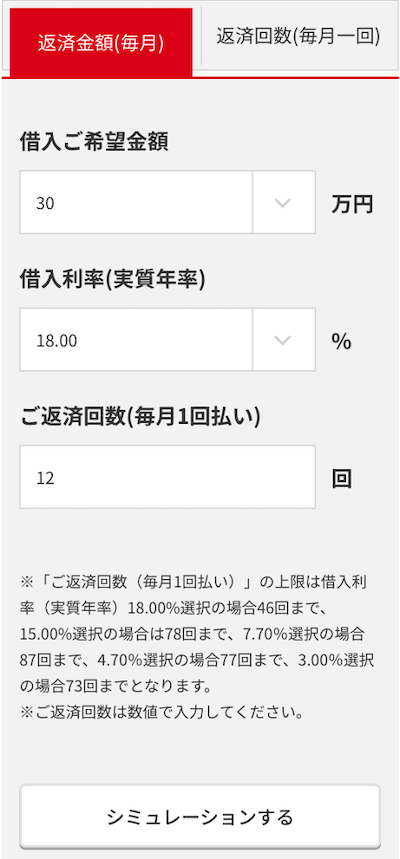
Task: Open the loan amount select showing 30
Action: (x=168, y=202)
